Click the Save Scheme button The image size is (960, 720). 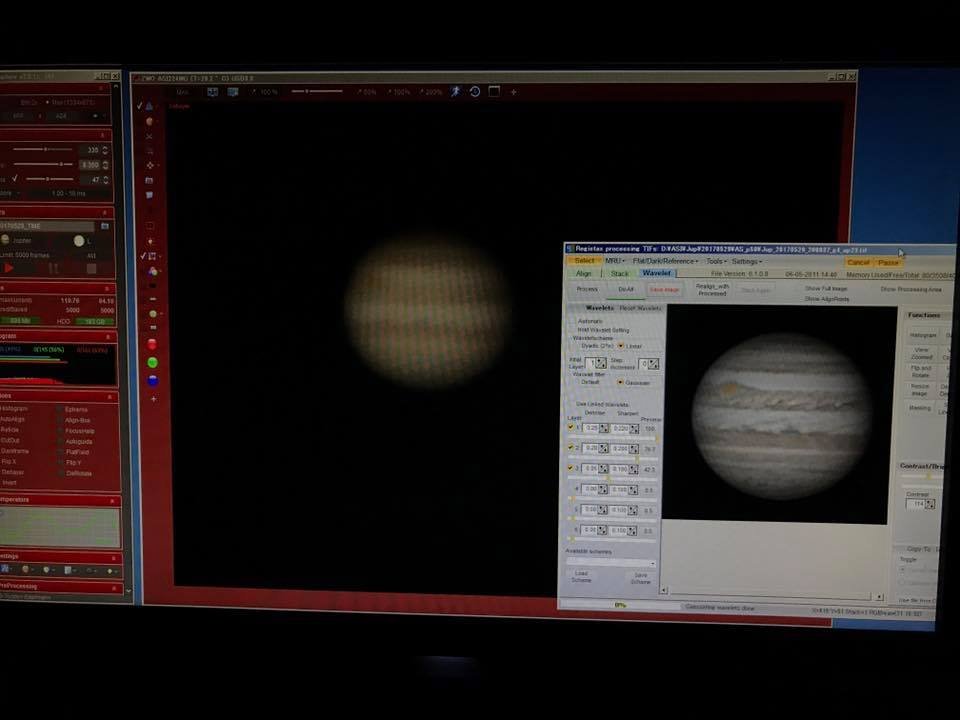[x=640, y=578]
